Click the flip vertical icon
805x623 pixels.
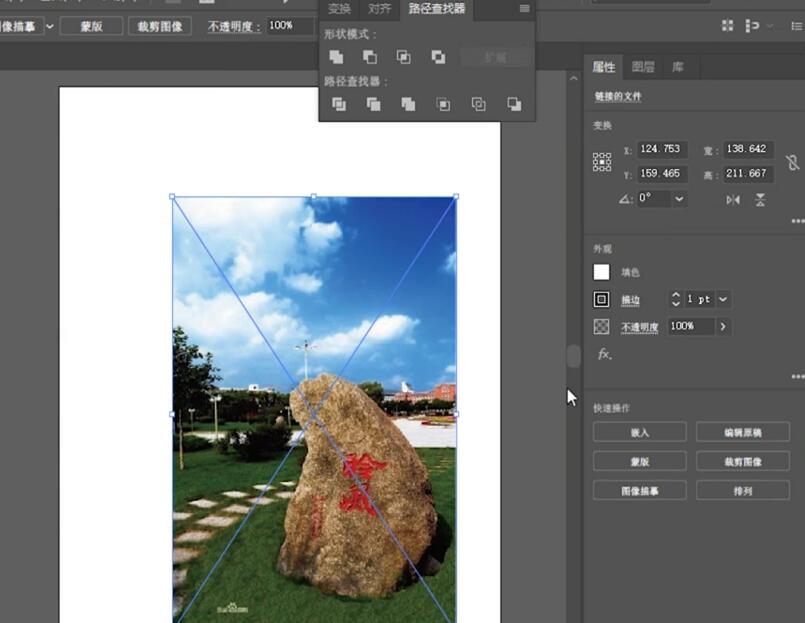pos(760,199)
